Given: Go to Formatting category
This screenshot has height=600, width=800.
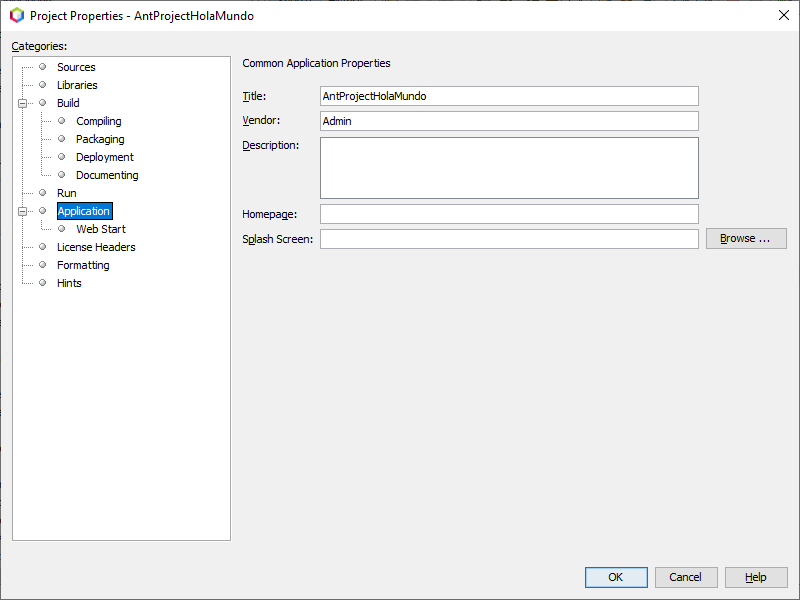Looking at the screenshot, I should [83, 265].
